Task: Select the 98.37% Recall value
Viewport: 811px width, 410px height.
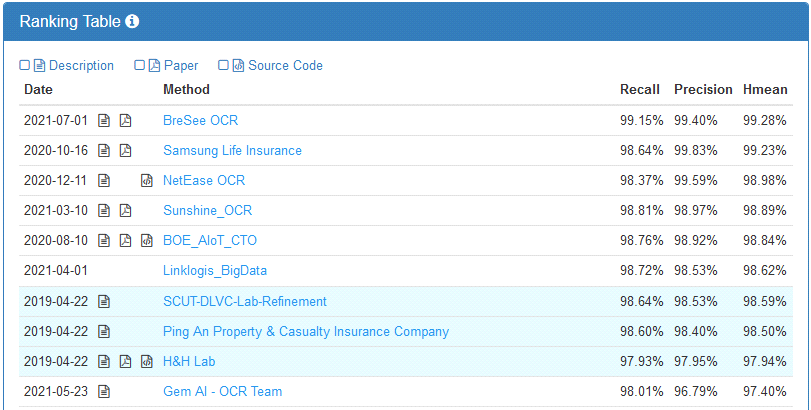Action: 641,180
